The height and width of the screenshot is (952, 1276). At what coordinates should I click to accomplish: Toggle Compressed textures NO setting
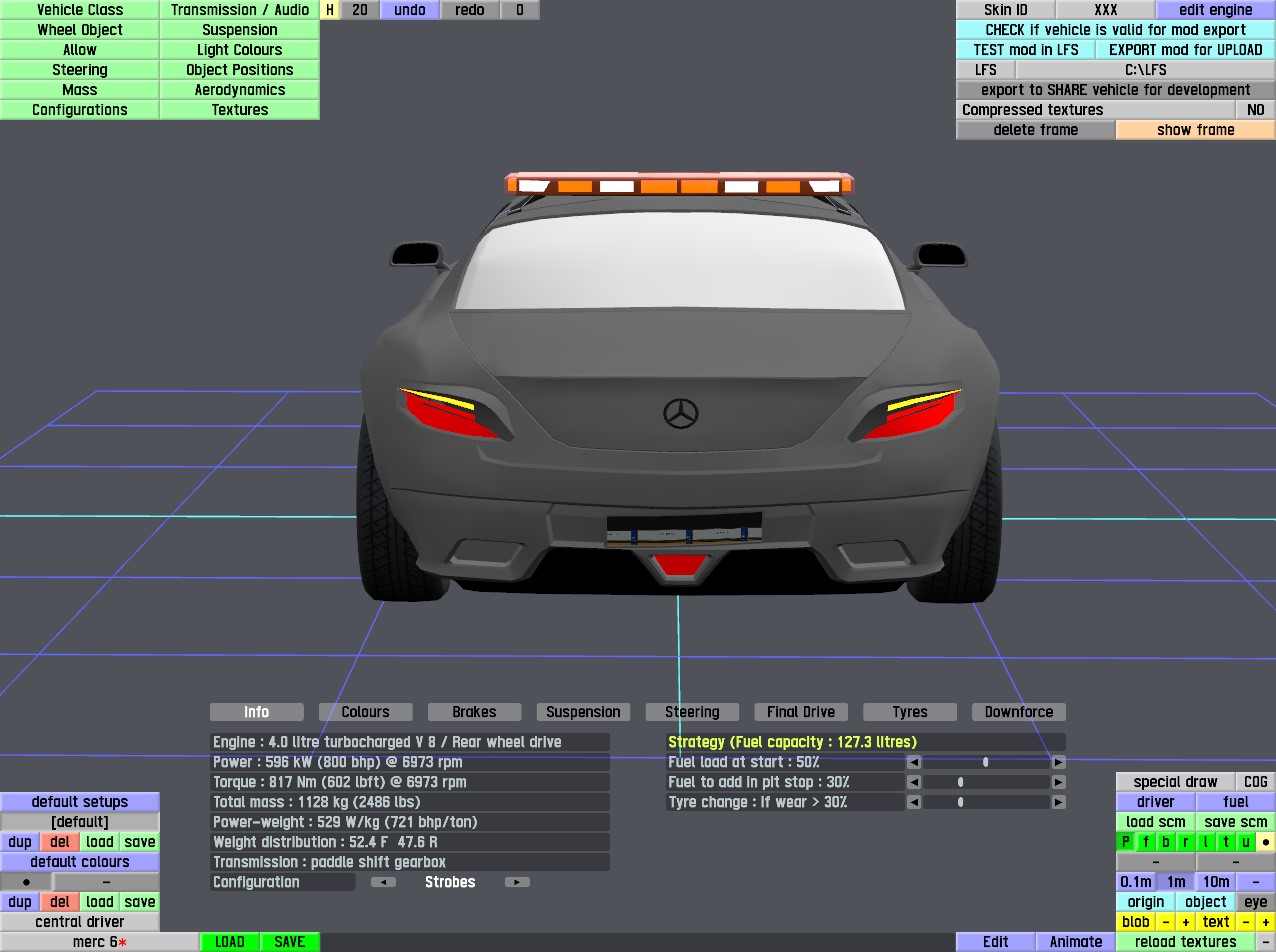1256,110
